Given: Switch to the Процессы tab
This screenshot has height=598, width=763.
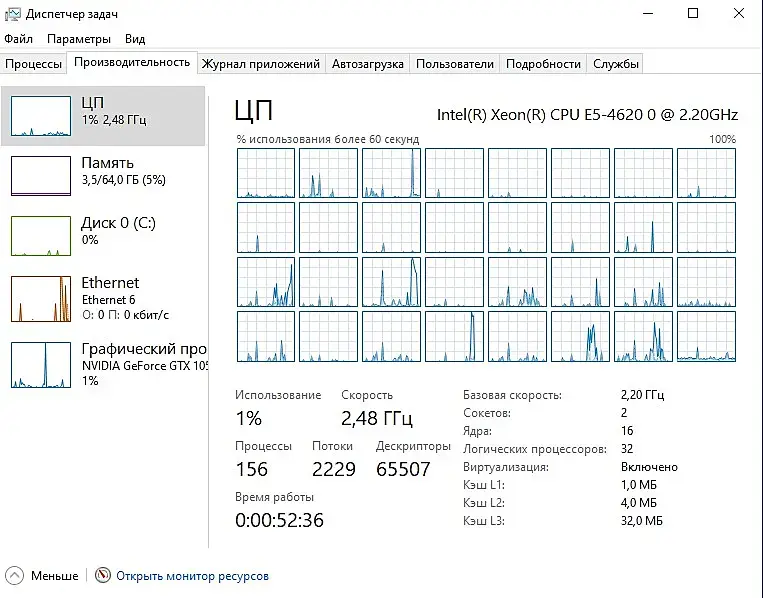Looking at the screenshot, I should pos(34,63).
